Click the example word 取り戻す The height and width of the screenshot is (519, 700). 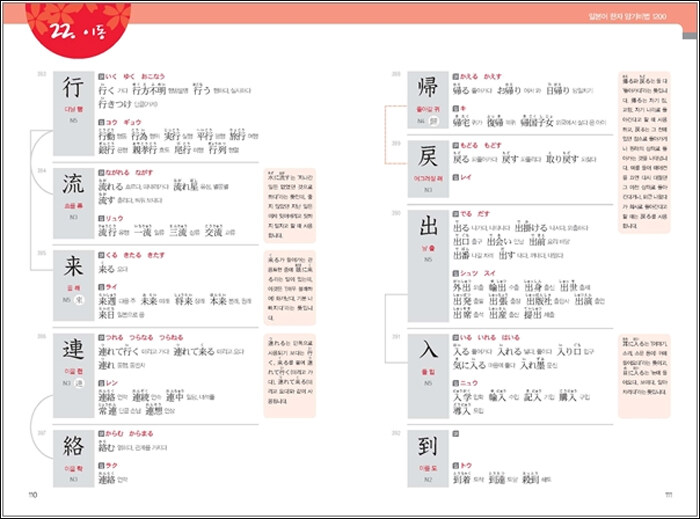click(x=562, y=158)
